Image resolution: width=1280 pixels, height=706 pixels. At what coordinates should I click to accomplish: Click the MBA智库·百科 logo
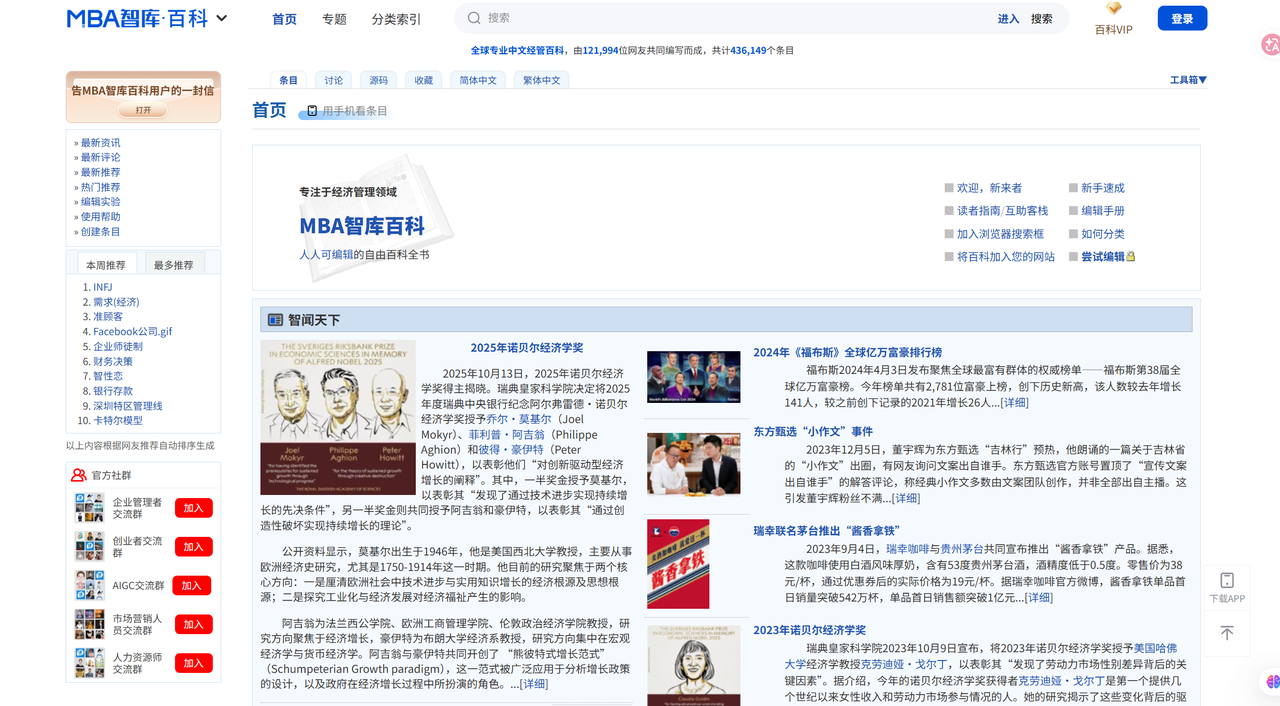(139, 18)
